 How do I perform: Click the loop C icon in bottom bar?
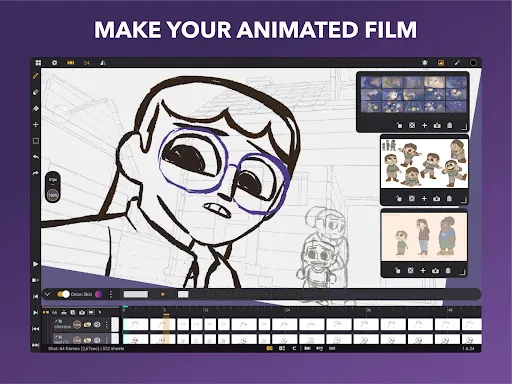(x=294, y=348)
